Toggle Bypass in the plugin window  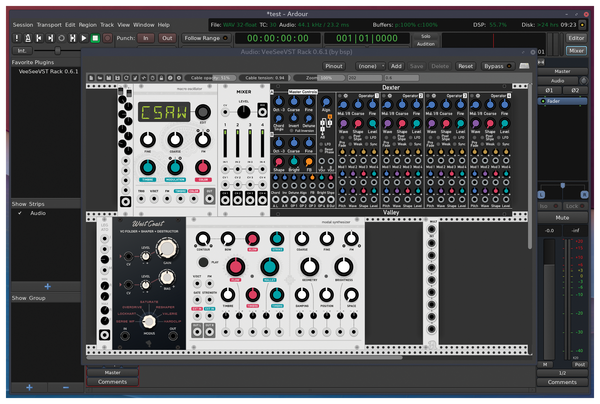[x=497, y=66]
